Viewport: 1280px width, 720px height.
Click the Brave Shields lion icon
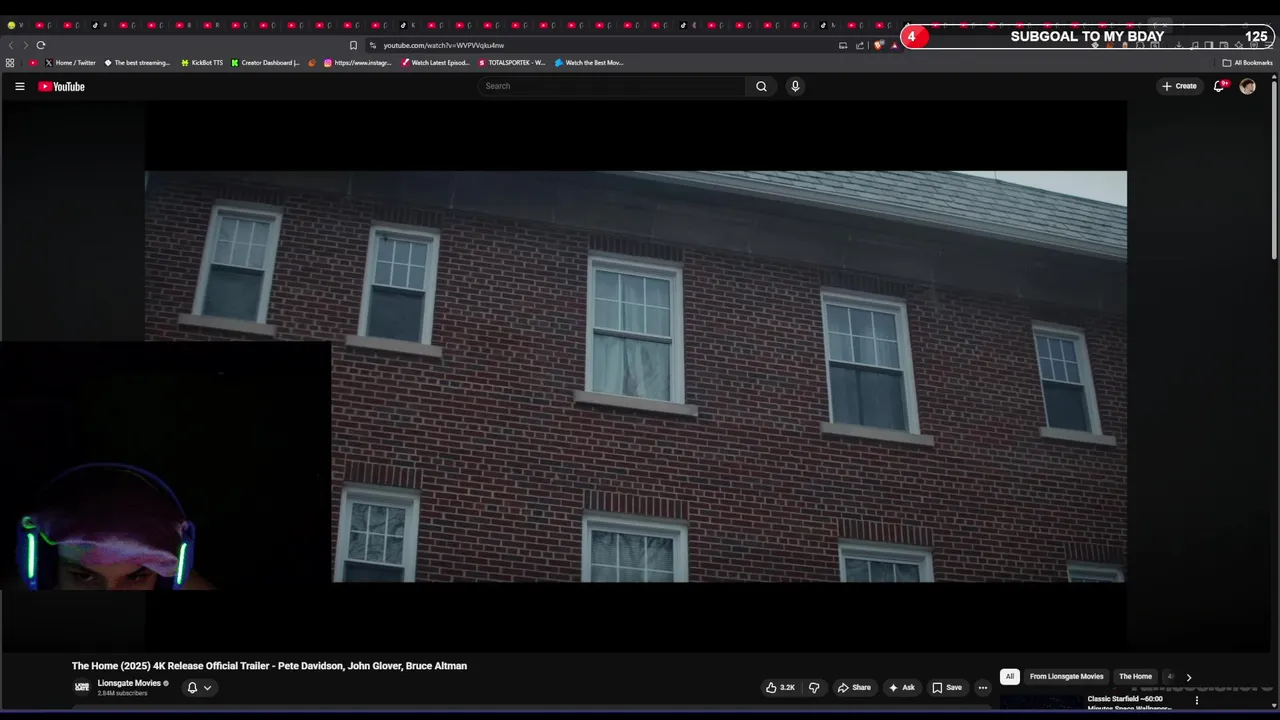click(x=879, y=45)
